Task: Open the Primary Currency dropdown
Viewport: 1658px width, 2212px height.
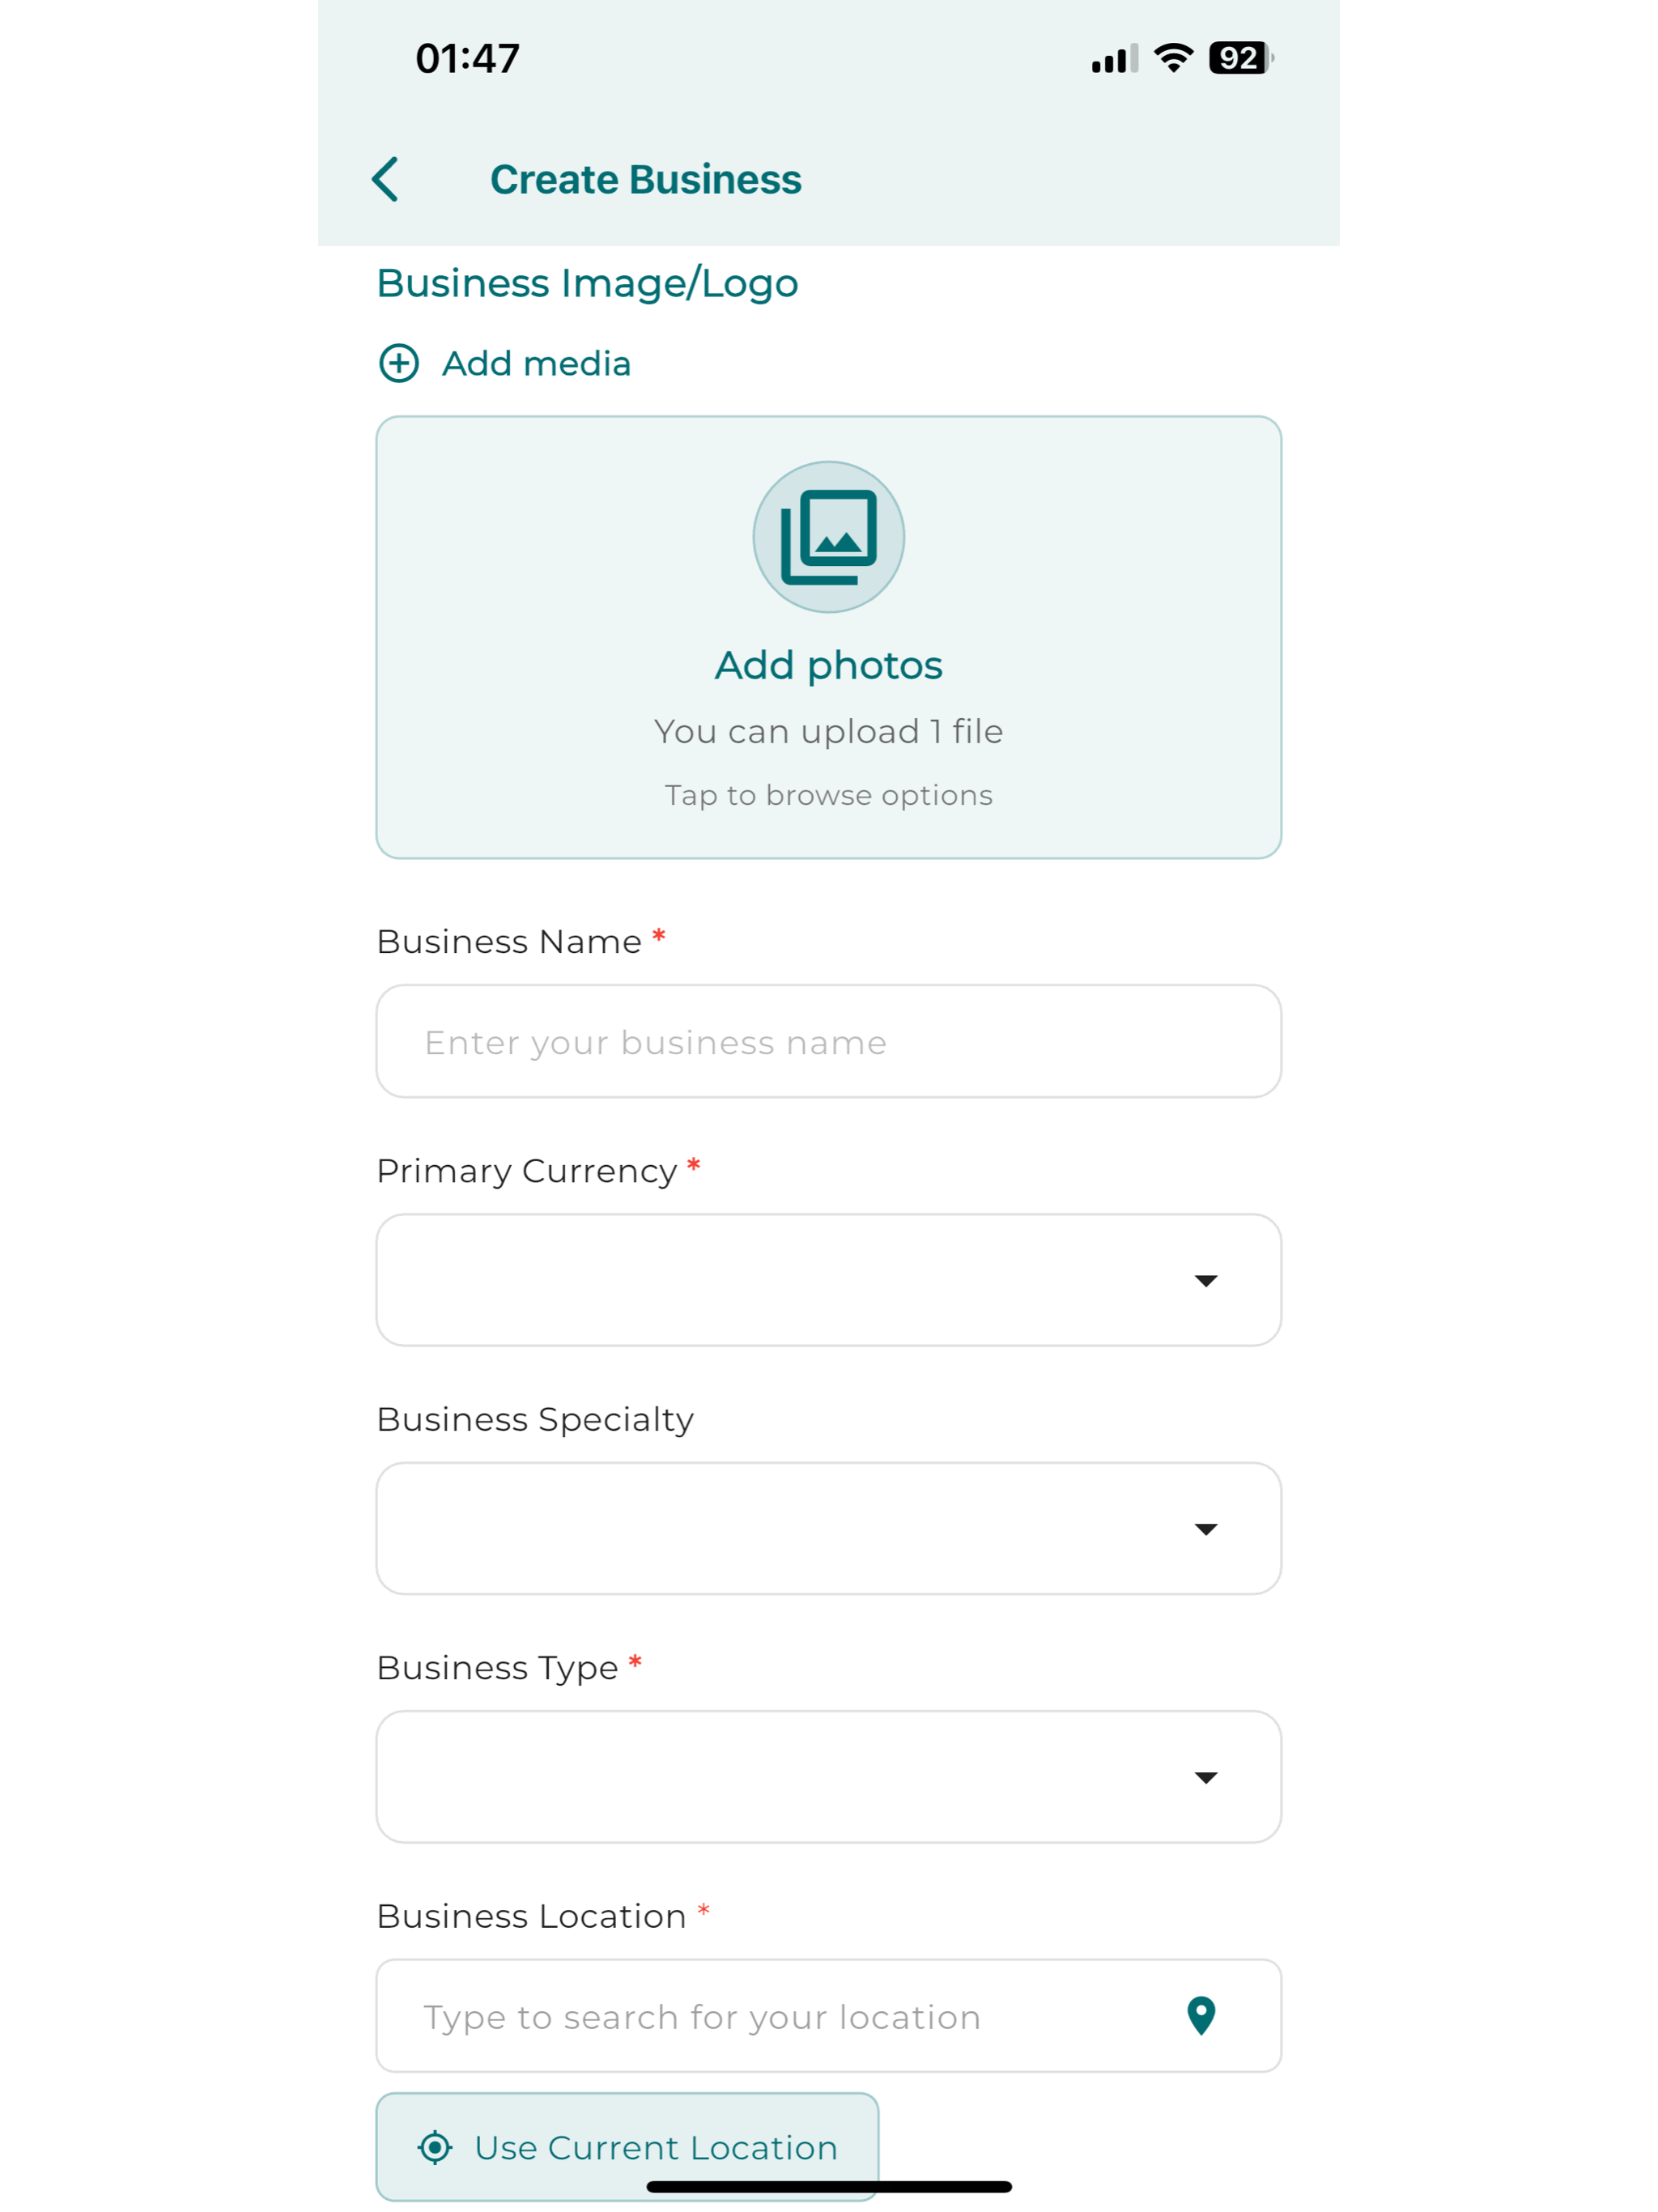Action: 828,1280
